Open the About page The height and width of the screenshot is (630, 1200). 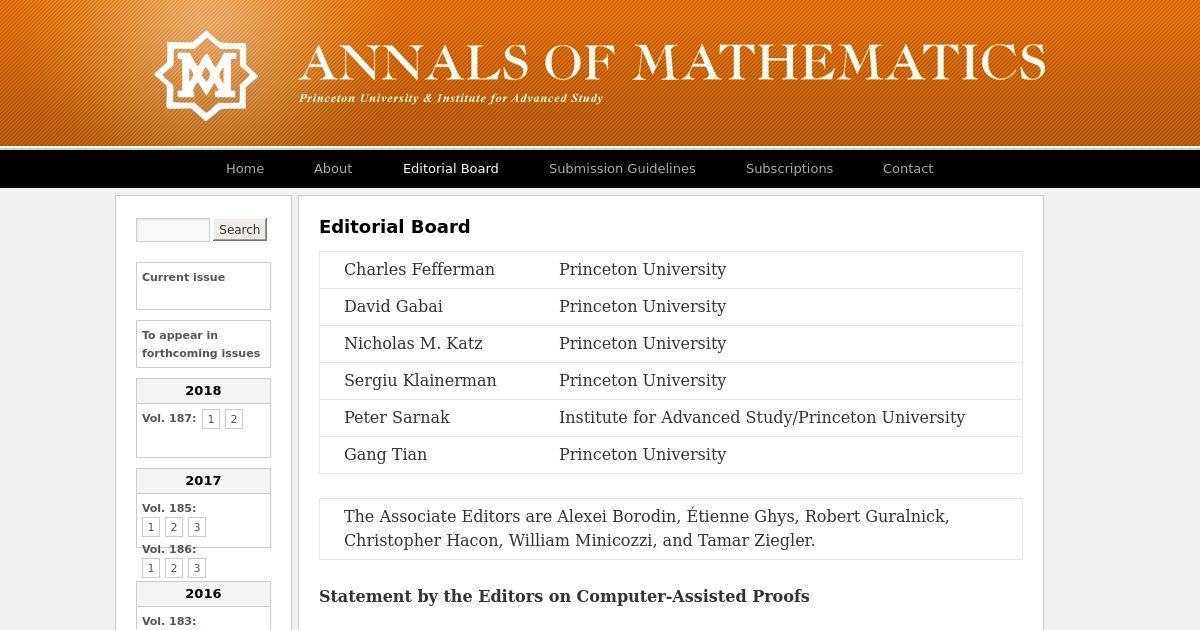333,169
